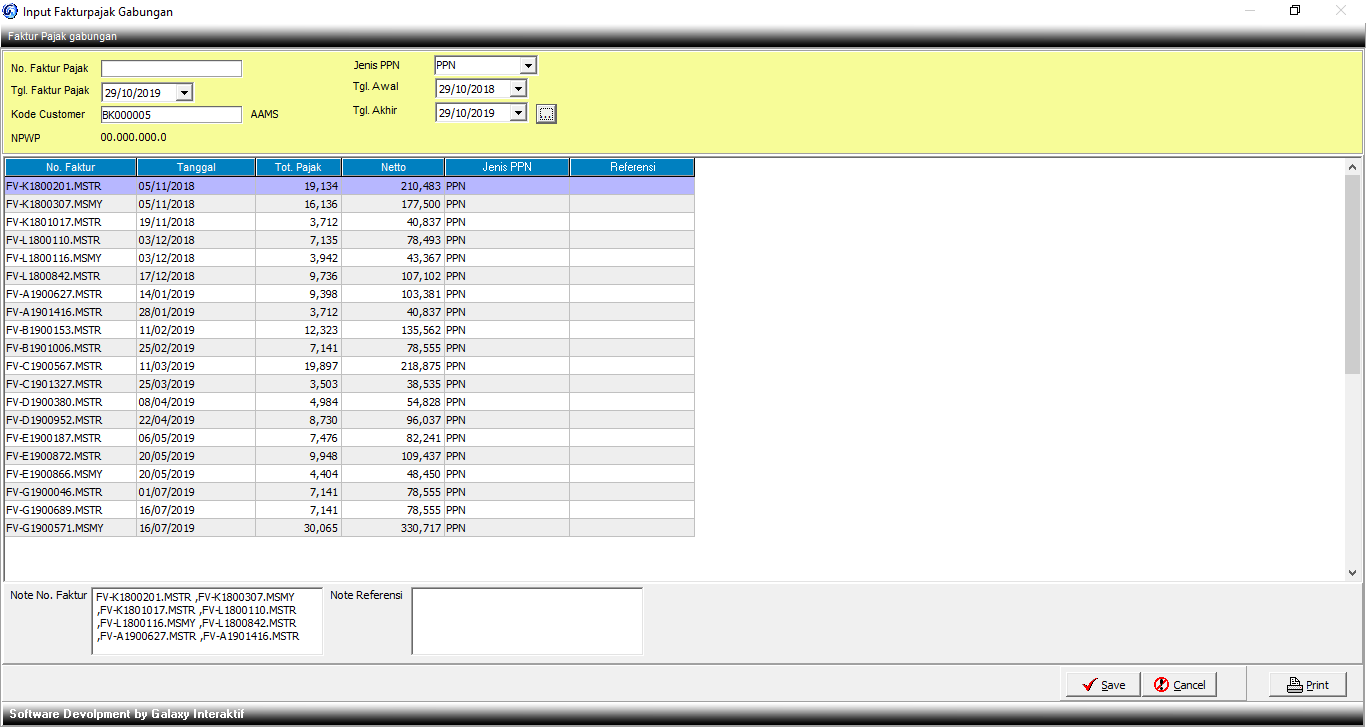Click the app icon in the title bar
The width and height of the screenshot is (1366, 728).
click(x=10, y=11)
